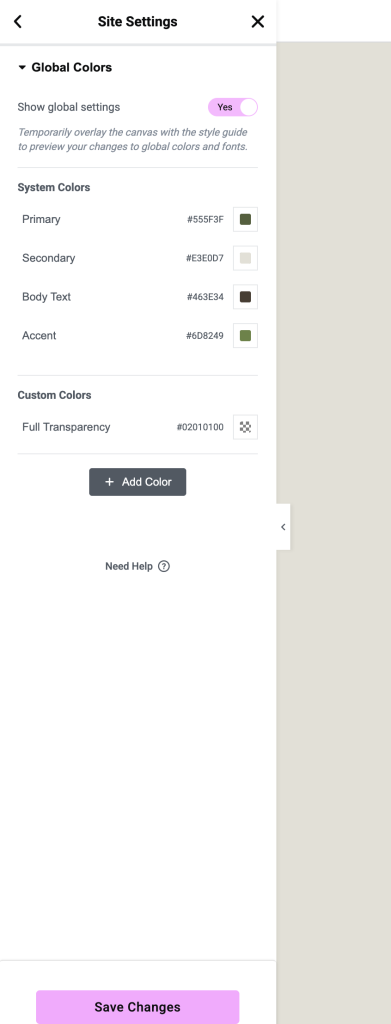The image size is (391, 1024).
Task: Click the Add Color button
Action: coord(138,482)
